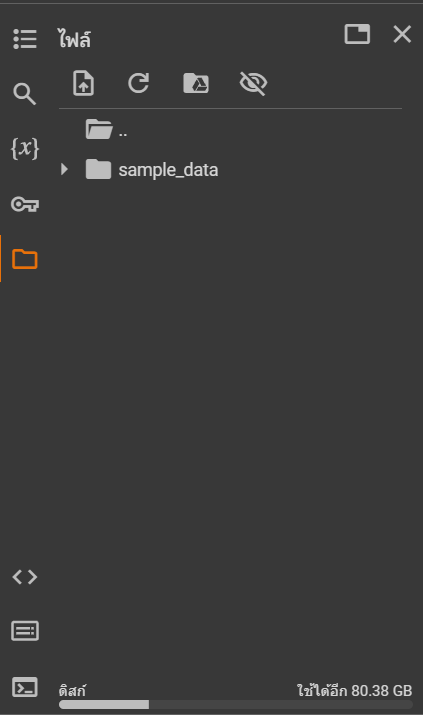
Task: Open the code snippets panel
Action: [x=25, y=577]
